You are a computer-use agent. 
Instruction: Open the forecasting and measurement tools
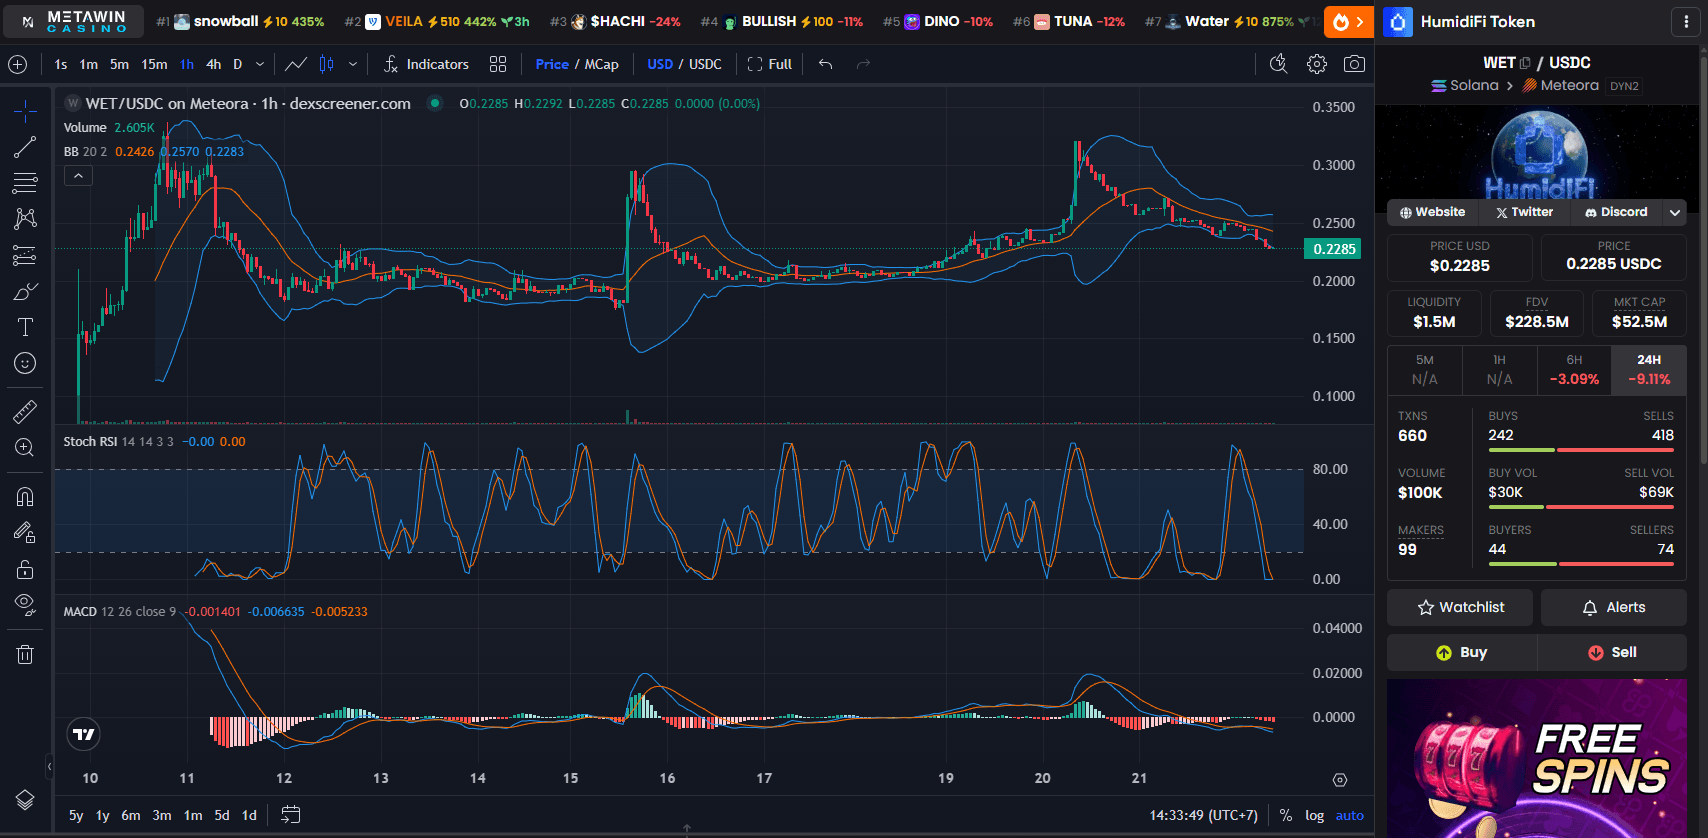[x=25, y=255]
